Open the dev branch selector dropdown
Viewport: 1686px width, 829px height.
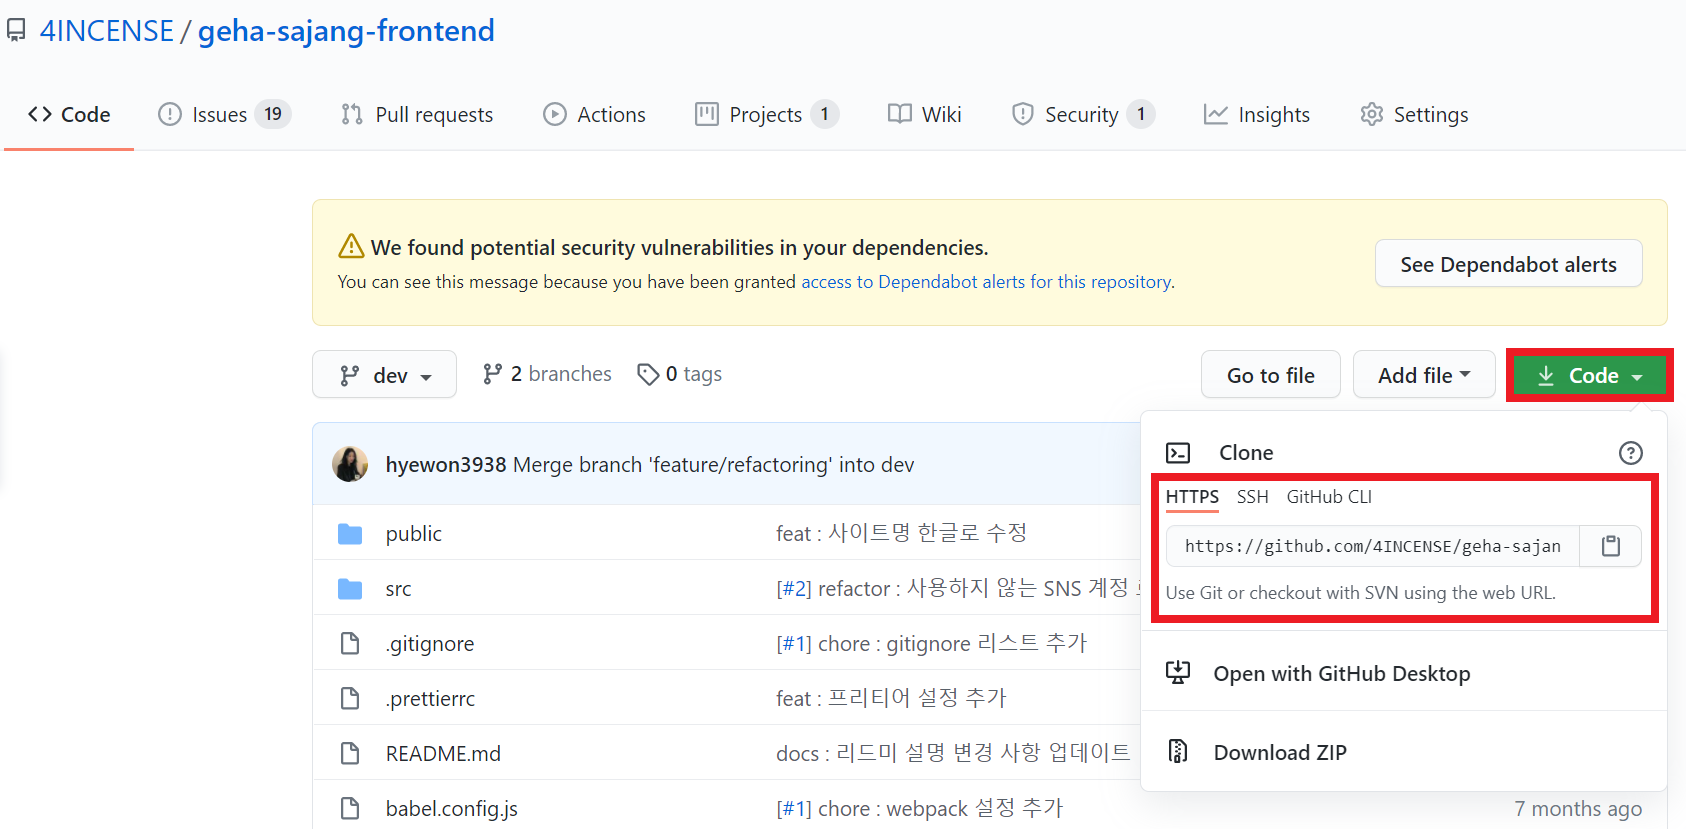pyautogui.click(x=384, y=375)
